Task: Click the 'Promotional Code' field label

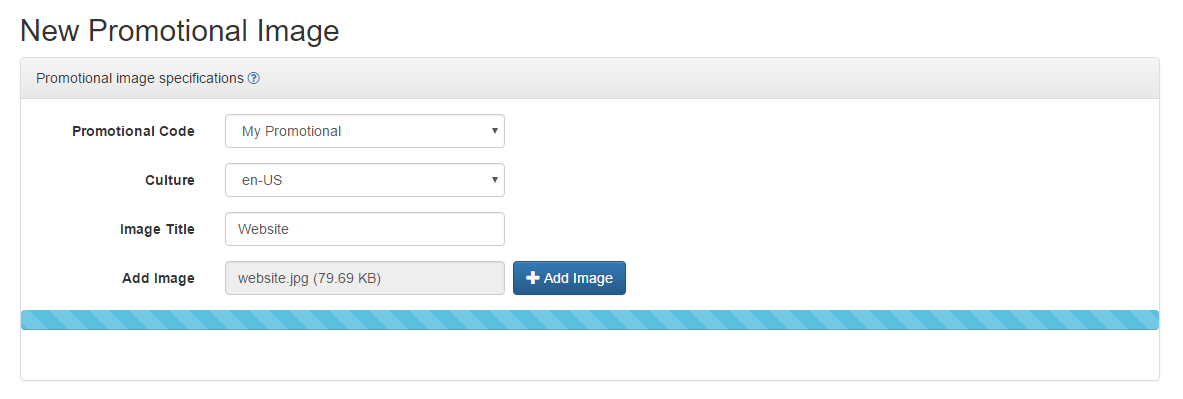Action: 134,131
